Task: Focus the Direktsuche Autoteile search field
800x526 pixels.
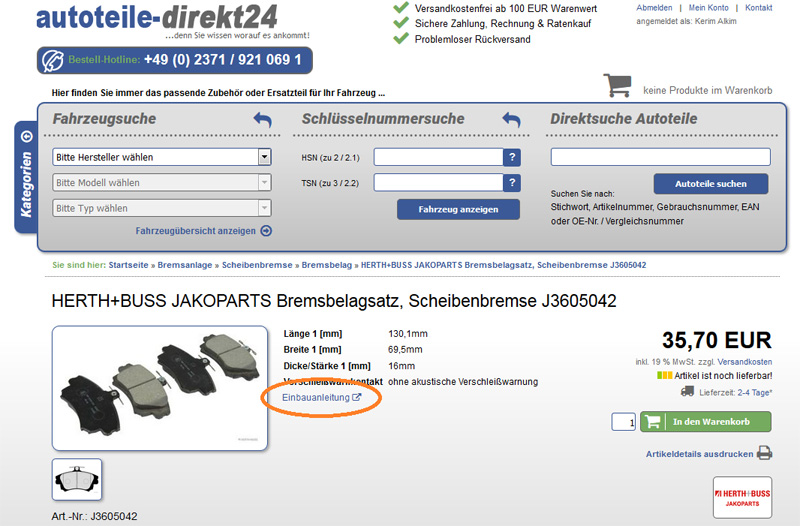Action: [x=660, y=157]
